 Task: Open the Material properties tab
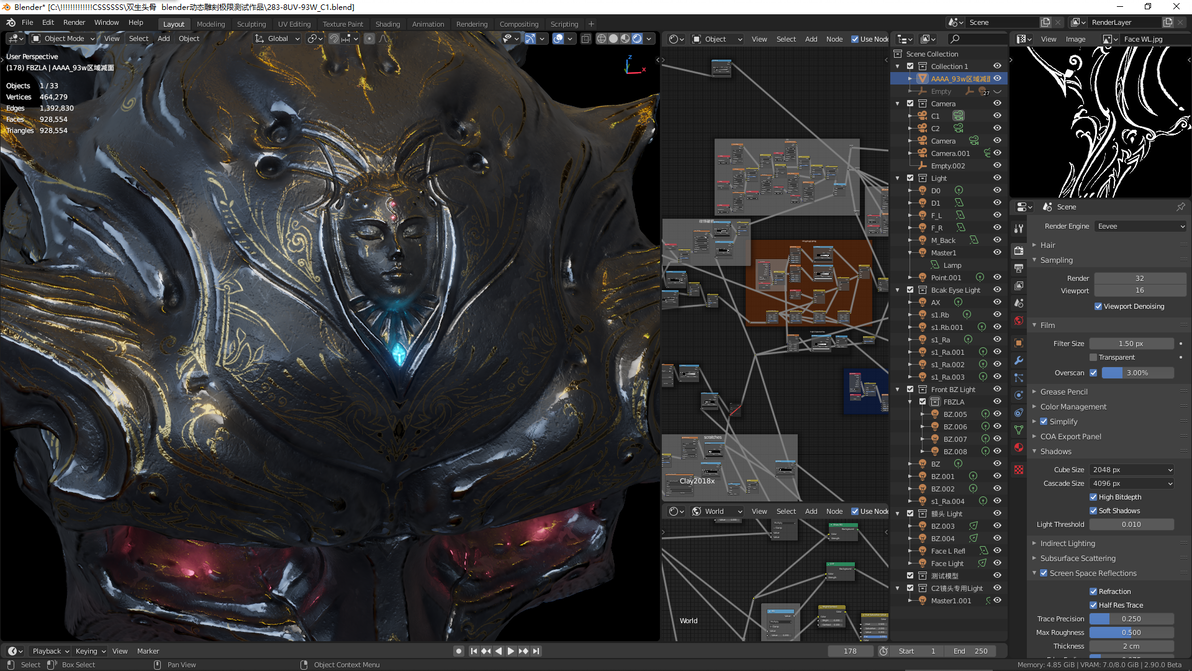coord(1019,448)
